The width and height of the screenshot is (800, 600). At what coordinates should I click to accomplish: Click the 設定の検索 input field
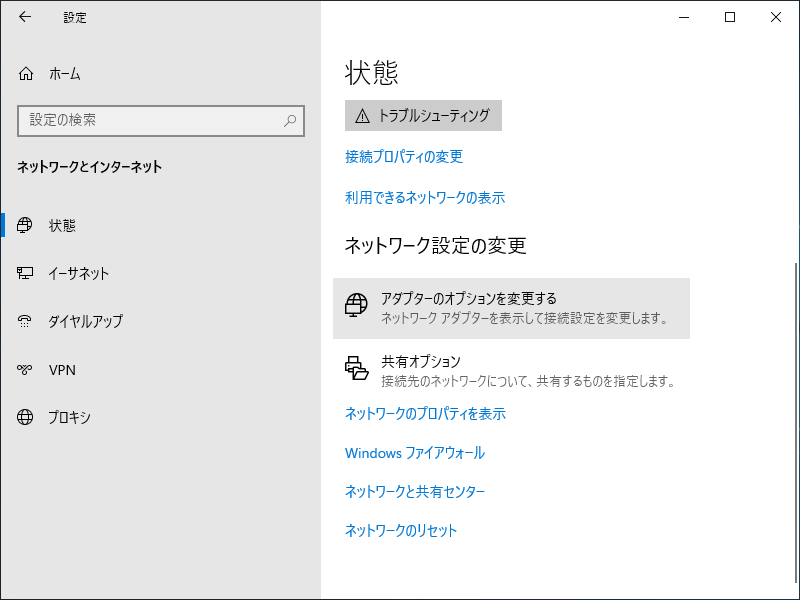(x=161, y=121)
